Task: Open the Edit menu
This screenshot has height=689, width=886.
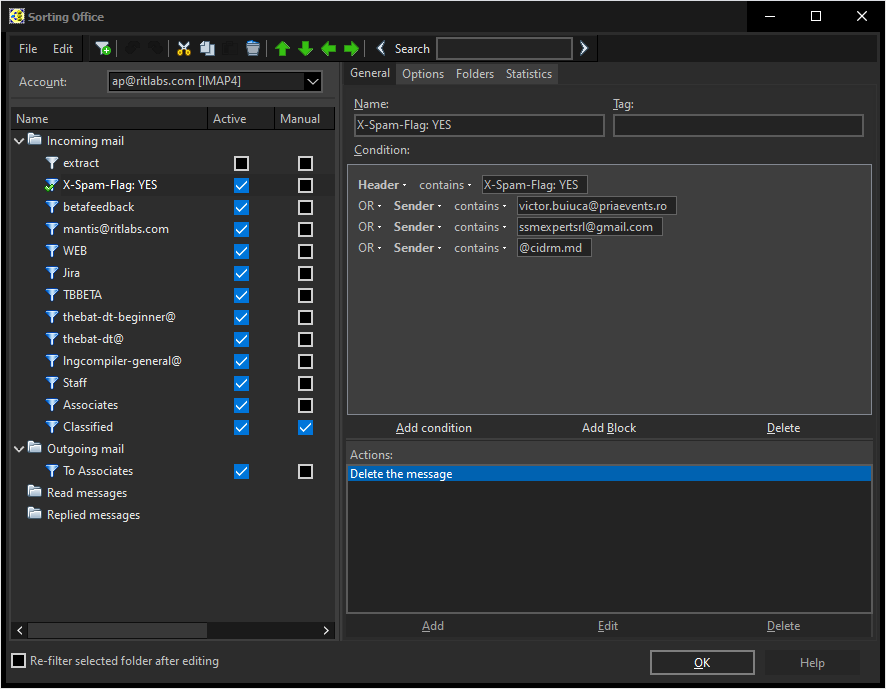Action: point(63,49)
